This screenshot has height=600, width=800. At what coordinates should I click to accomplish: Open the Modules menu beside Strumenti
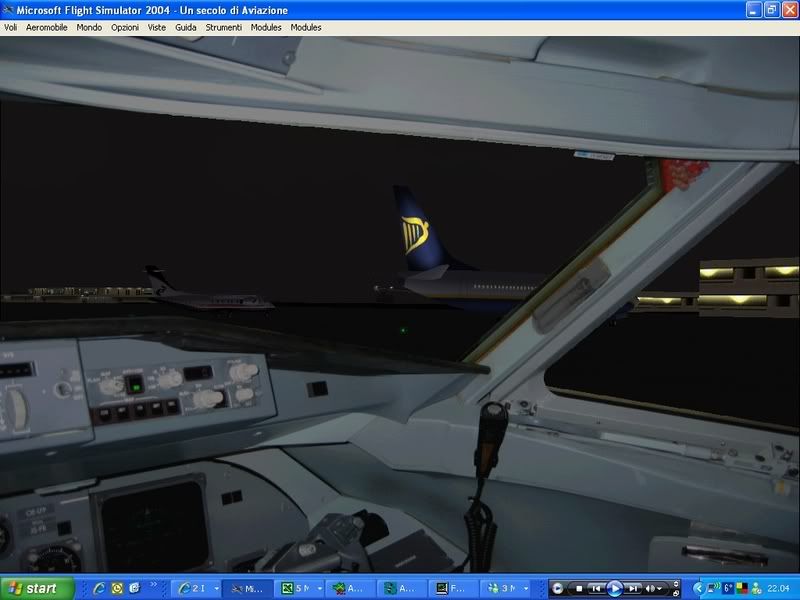pyautogui.click(x=266, y=28)
